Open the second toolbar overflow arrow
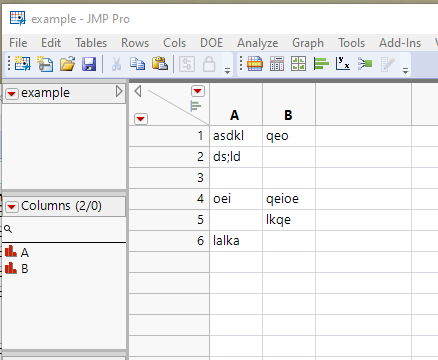 coord(405,71)
